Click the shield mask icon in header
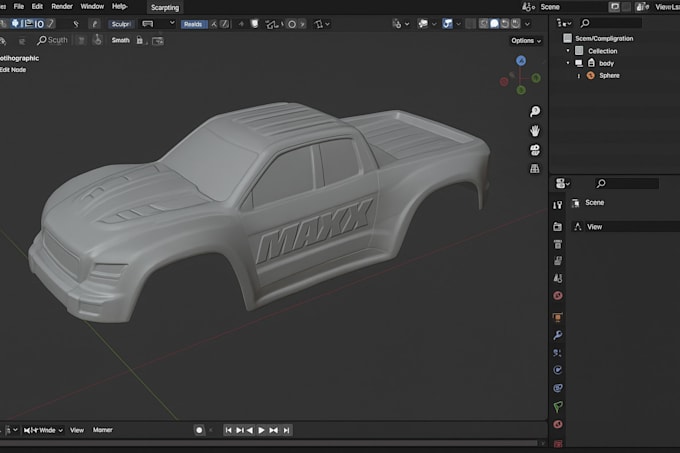This screenshot has width=680, height=453. pyautogui.click(x=255, y=24)
